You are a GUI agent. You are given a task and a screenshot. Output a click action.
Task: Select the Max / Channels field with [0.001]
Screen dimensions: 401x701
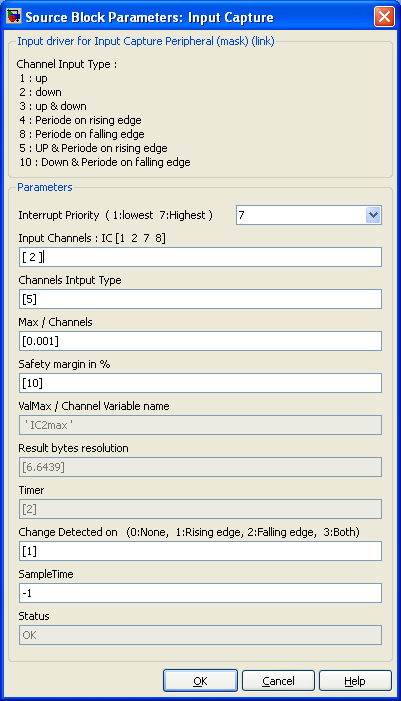point(200,341)
